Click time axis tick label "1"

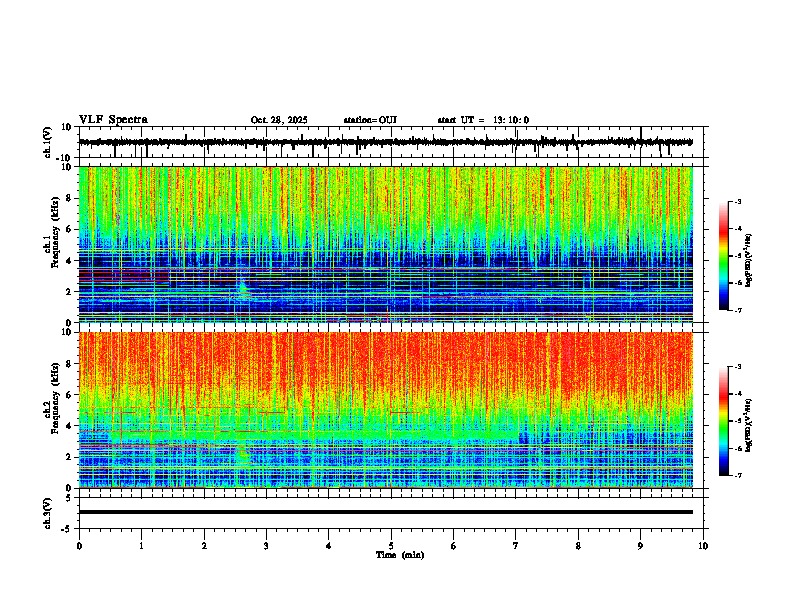point(141,546)
